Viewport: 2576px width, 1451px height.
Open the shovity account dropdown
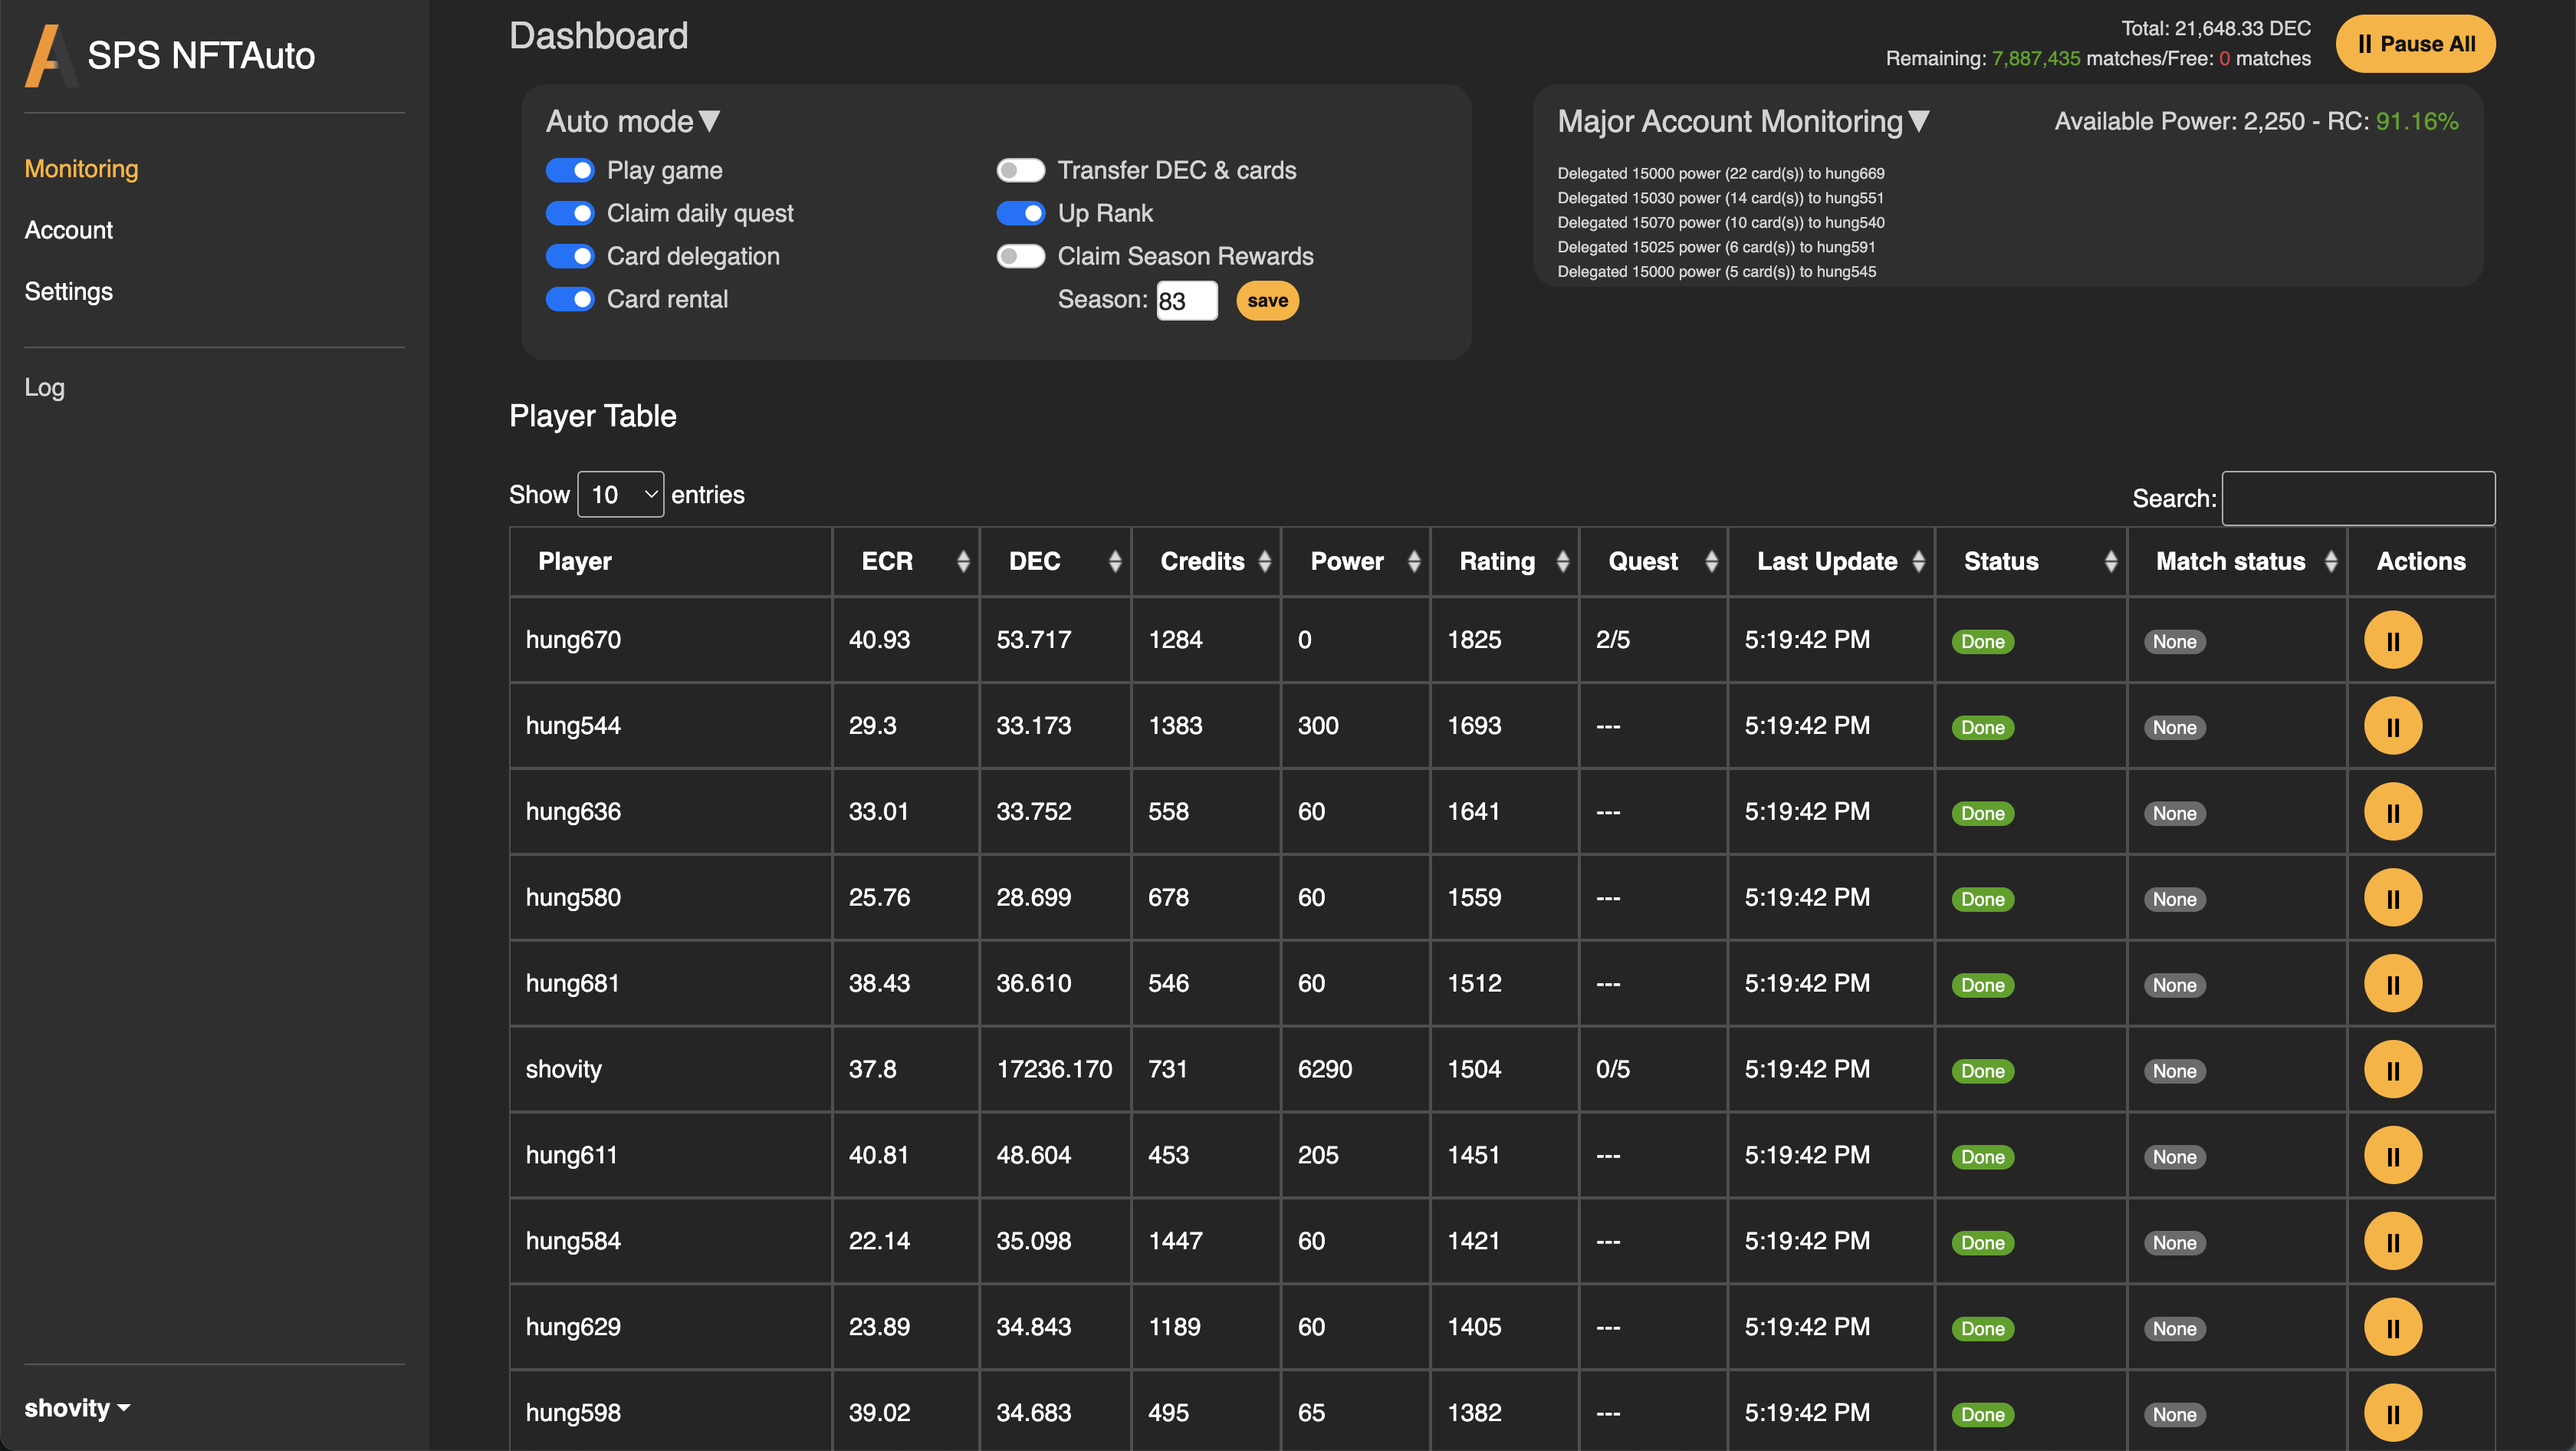77,1408
